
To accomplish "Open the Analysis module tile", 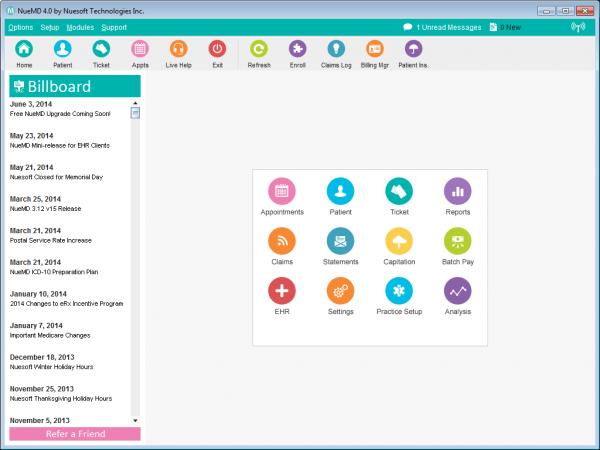I will 458,291.
